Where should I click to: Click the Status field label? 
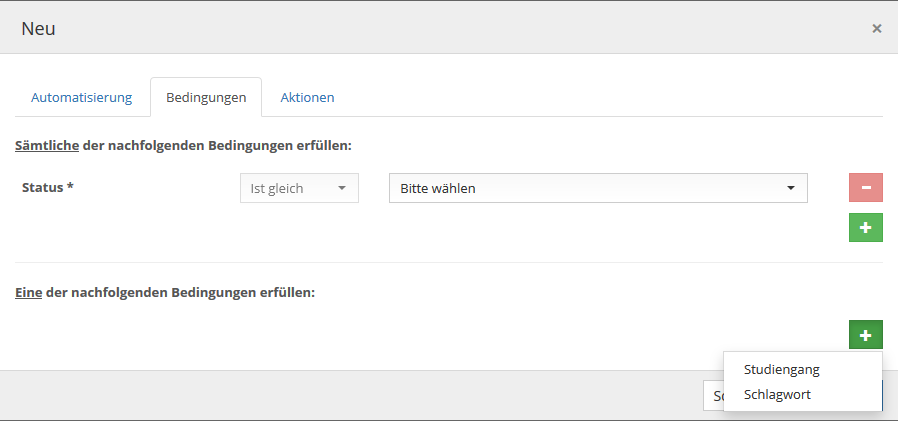pos(41,187)
